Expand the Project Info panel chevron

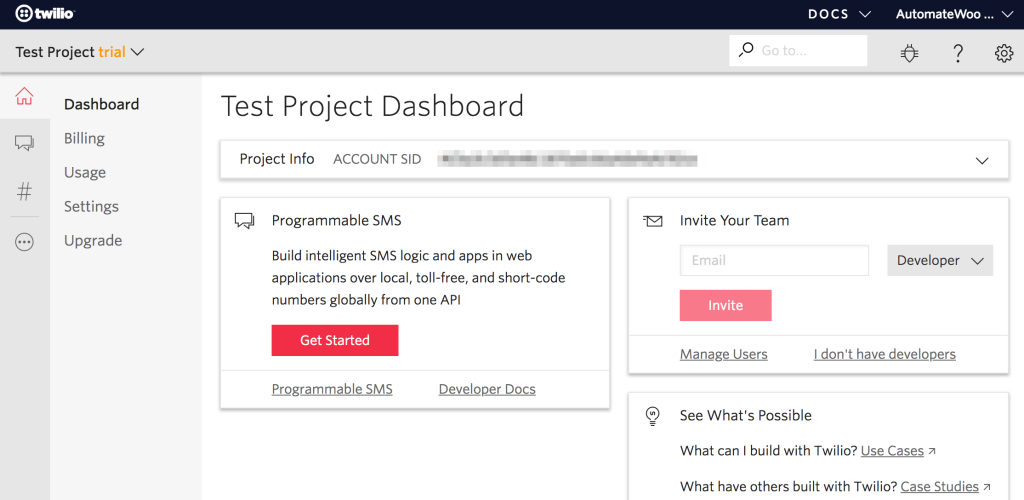click(x=982, y=160)
